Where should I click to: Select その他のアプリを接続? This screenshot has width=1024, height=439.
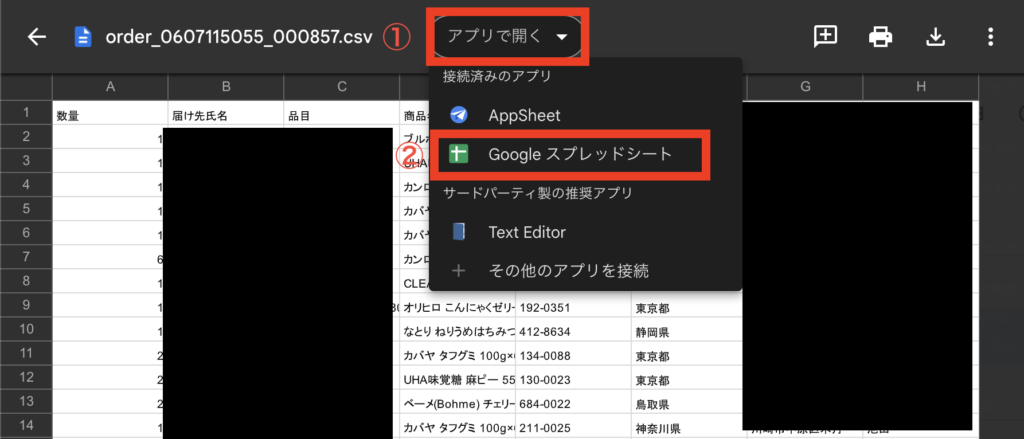click(585, 270)
